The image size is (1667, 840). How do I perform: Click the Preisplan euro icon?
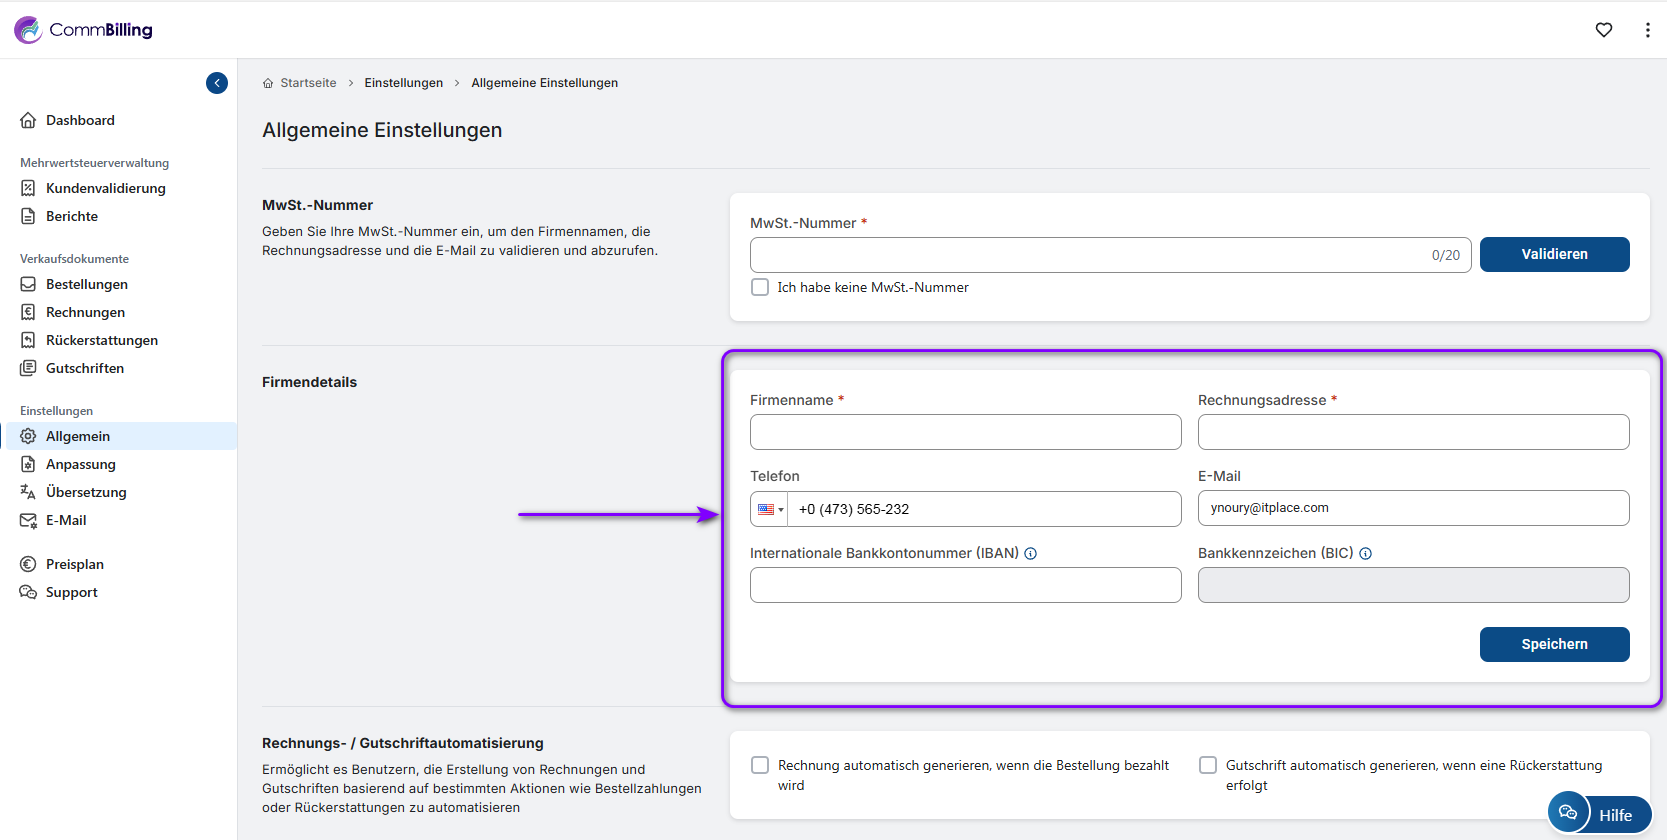(x=28, y=564)
